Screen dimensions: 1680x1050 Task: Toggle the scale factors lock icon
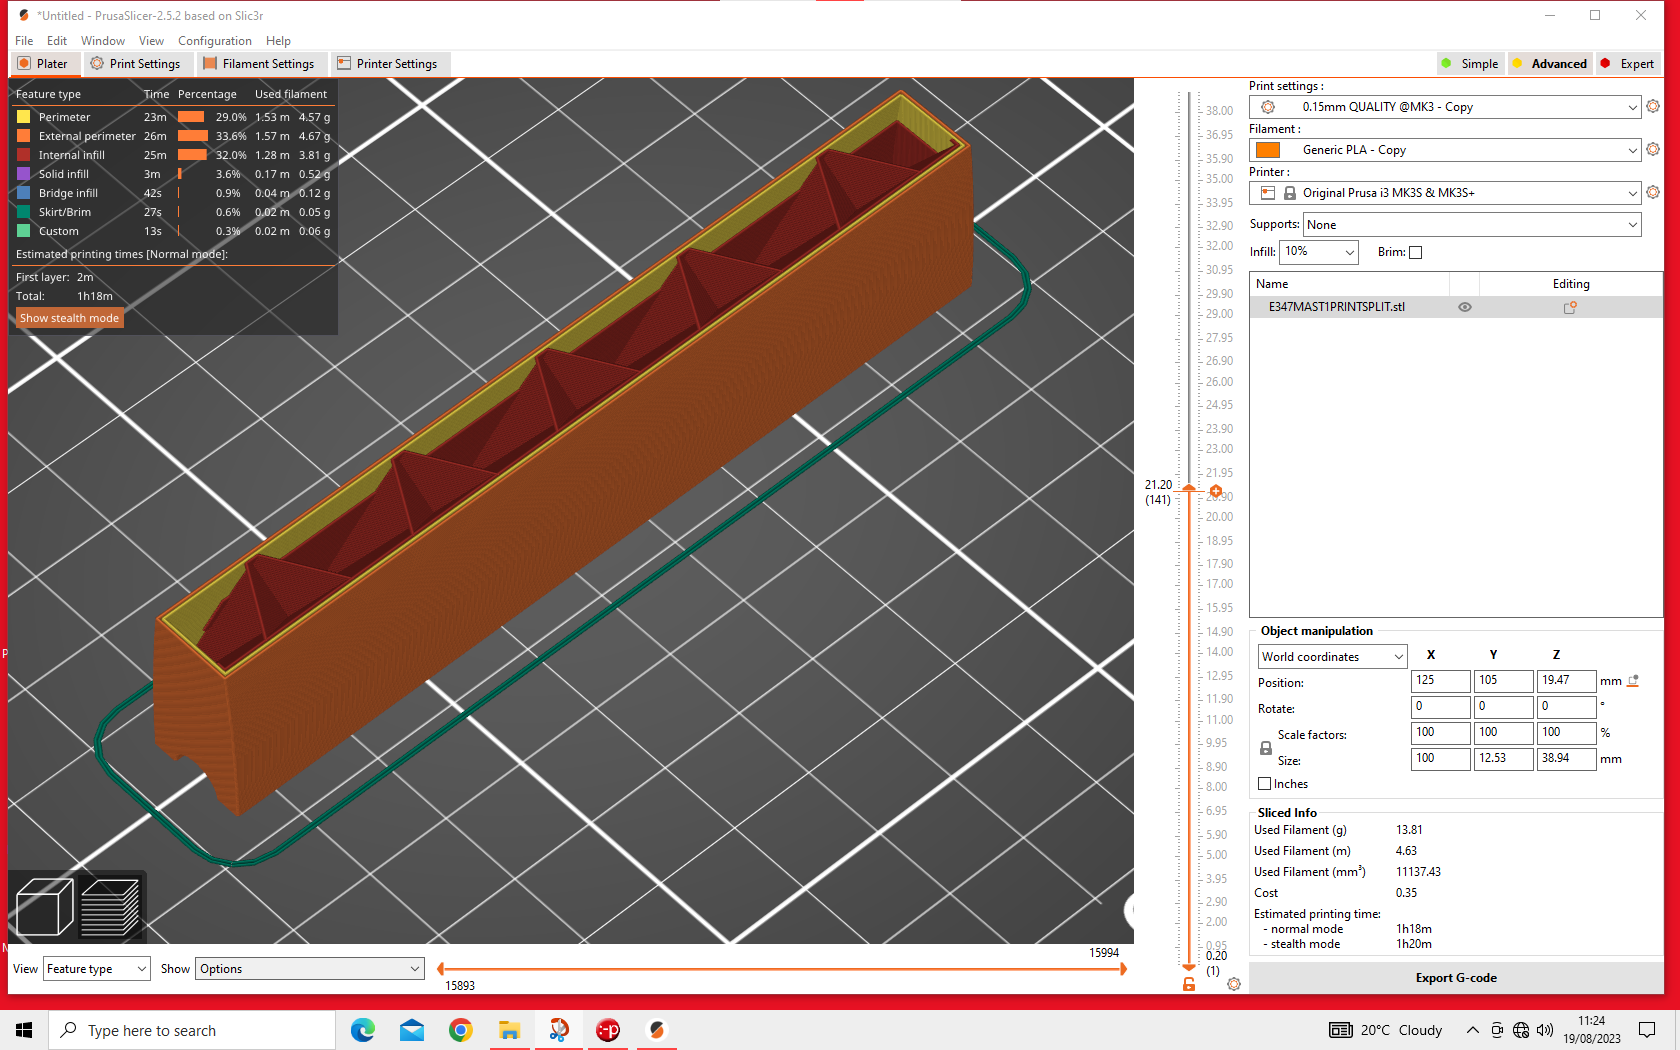click(x=1266, y=748)
